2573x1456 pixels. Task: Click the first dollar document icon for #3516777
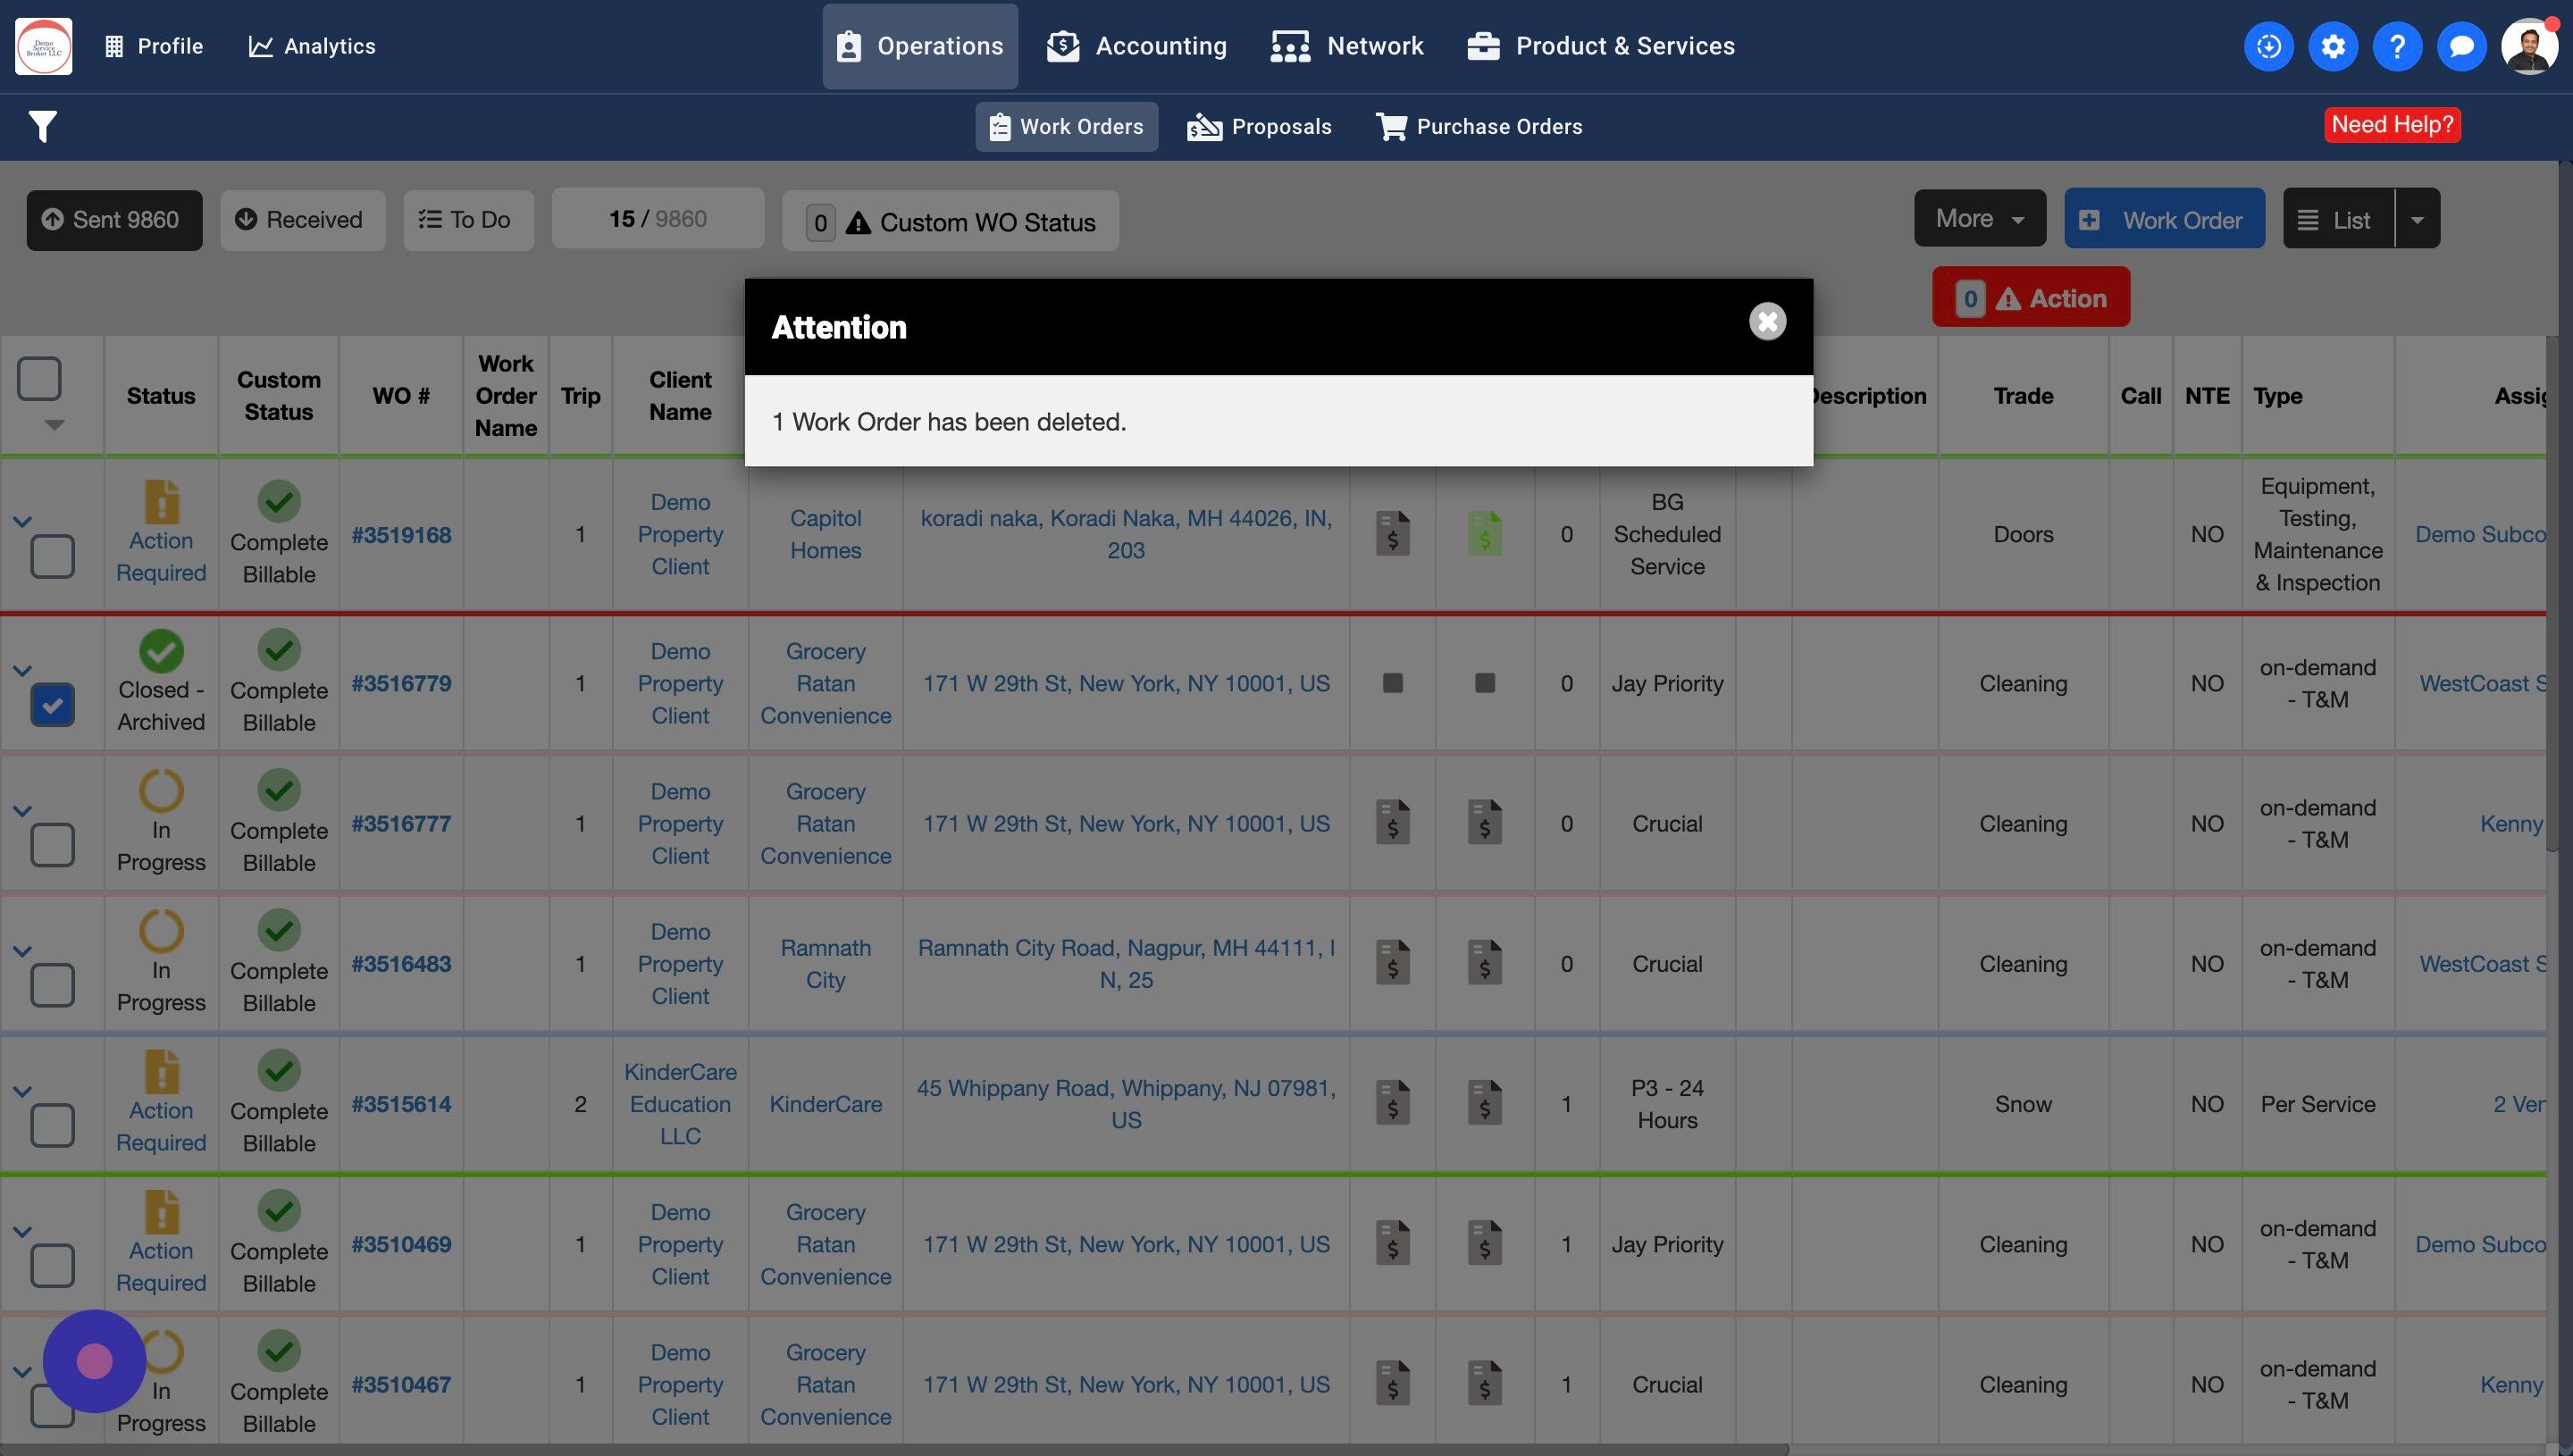pyautogui.click(x=1392, y=823)
